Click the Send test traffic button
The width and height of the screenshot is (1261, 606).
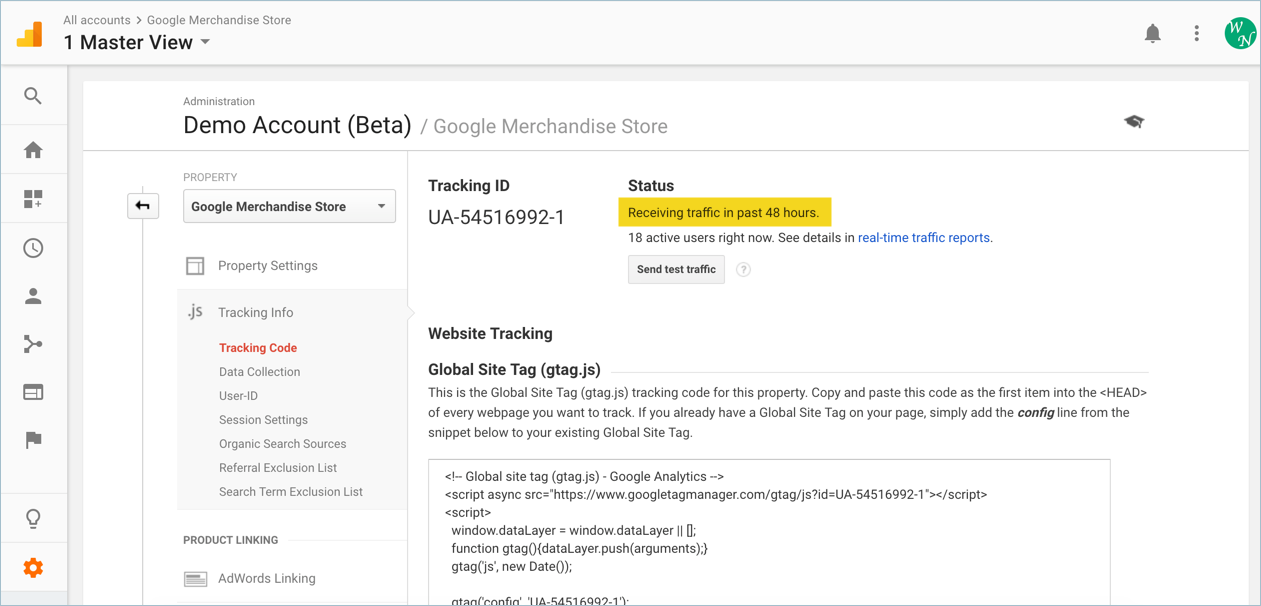[676, 270]
